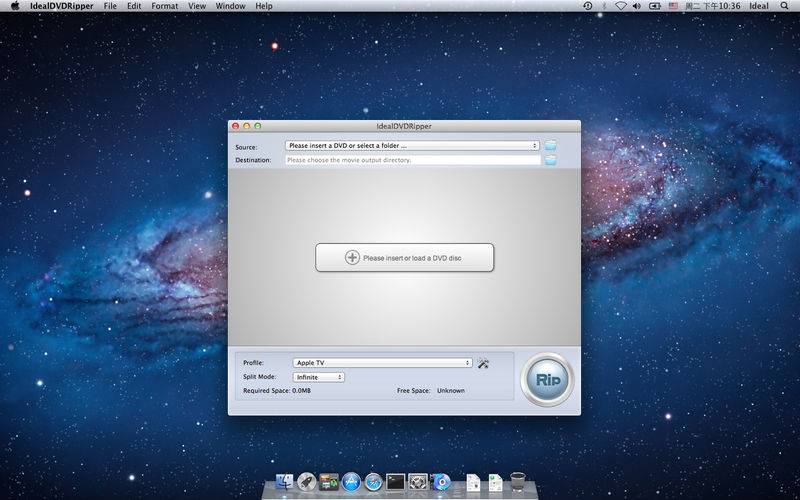800x500 pixels.
Task: Click the Ideal user name in menu bar
Action: [x=759, y=6]
